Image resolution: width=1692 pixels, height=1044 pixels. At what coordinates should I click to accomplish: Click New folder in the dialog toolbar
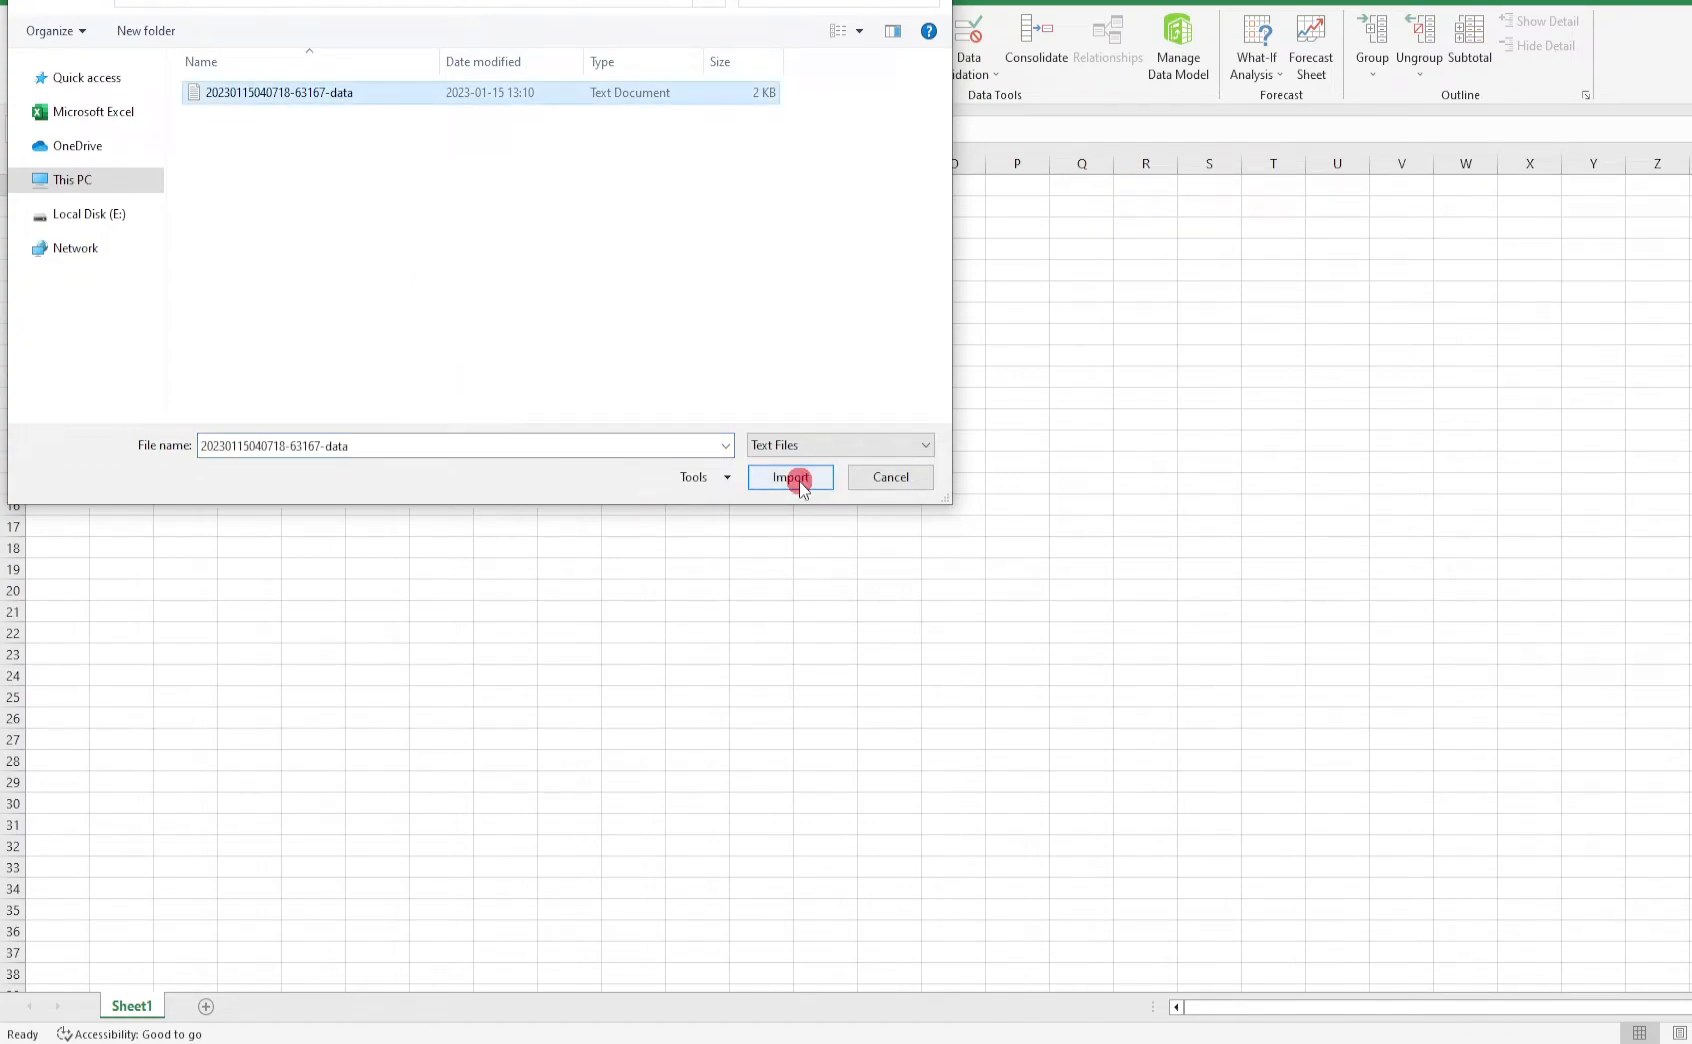[145, 31]
